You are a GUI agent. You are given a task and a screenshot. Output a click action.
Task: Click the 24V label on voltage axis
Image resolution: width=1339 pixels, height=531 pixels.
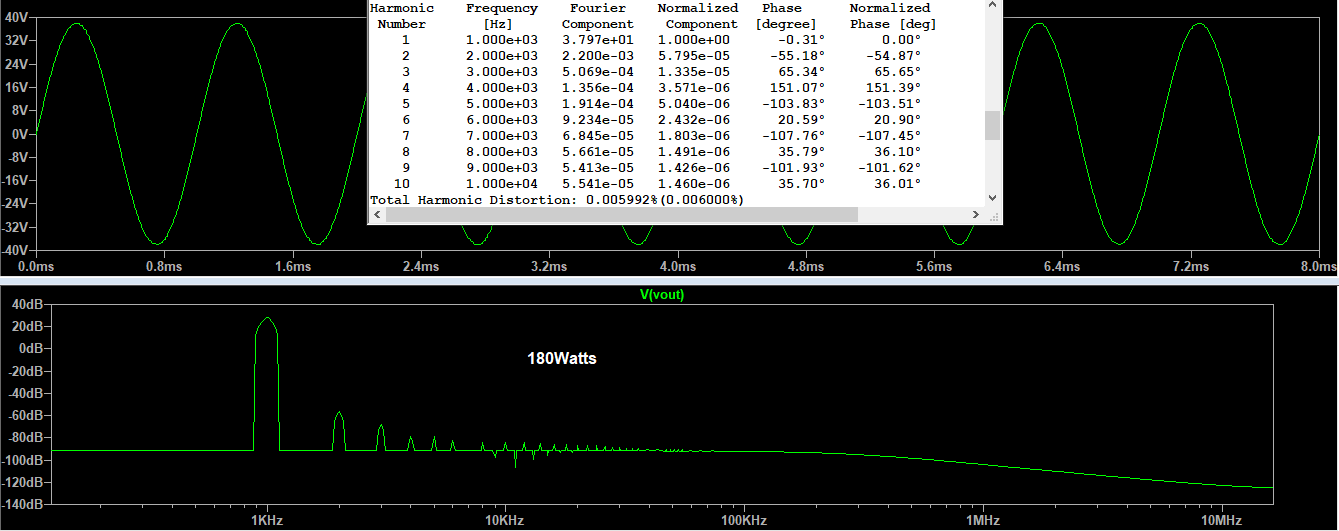15,64
